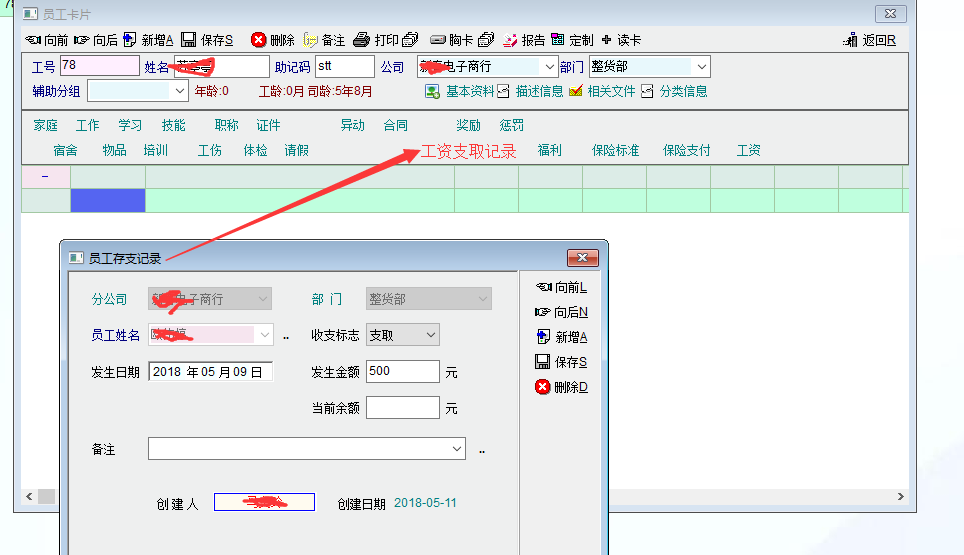Open 备注 notes from the main toolbar
The width and height of the screenshot is (964, 555).
click(x=311, y=40)
